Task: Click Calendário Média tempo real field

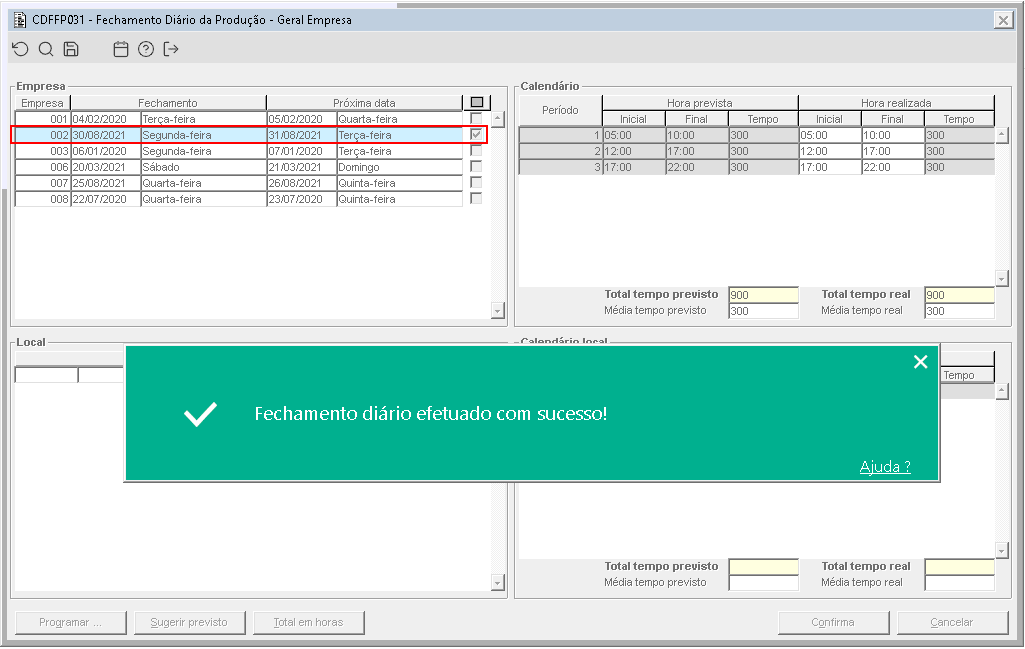Action: [x=960, y=311]
